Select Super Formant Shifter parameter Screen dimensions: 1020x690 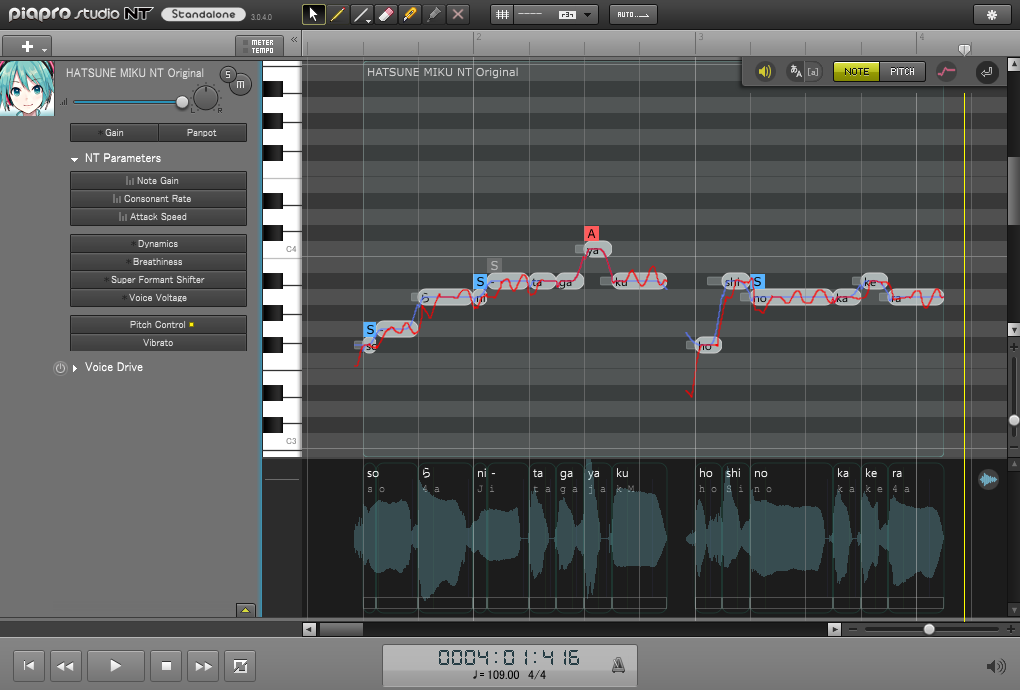(x=158, y=280)
